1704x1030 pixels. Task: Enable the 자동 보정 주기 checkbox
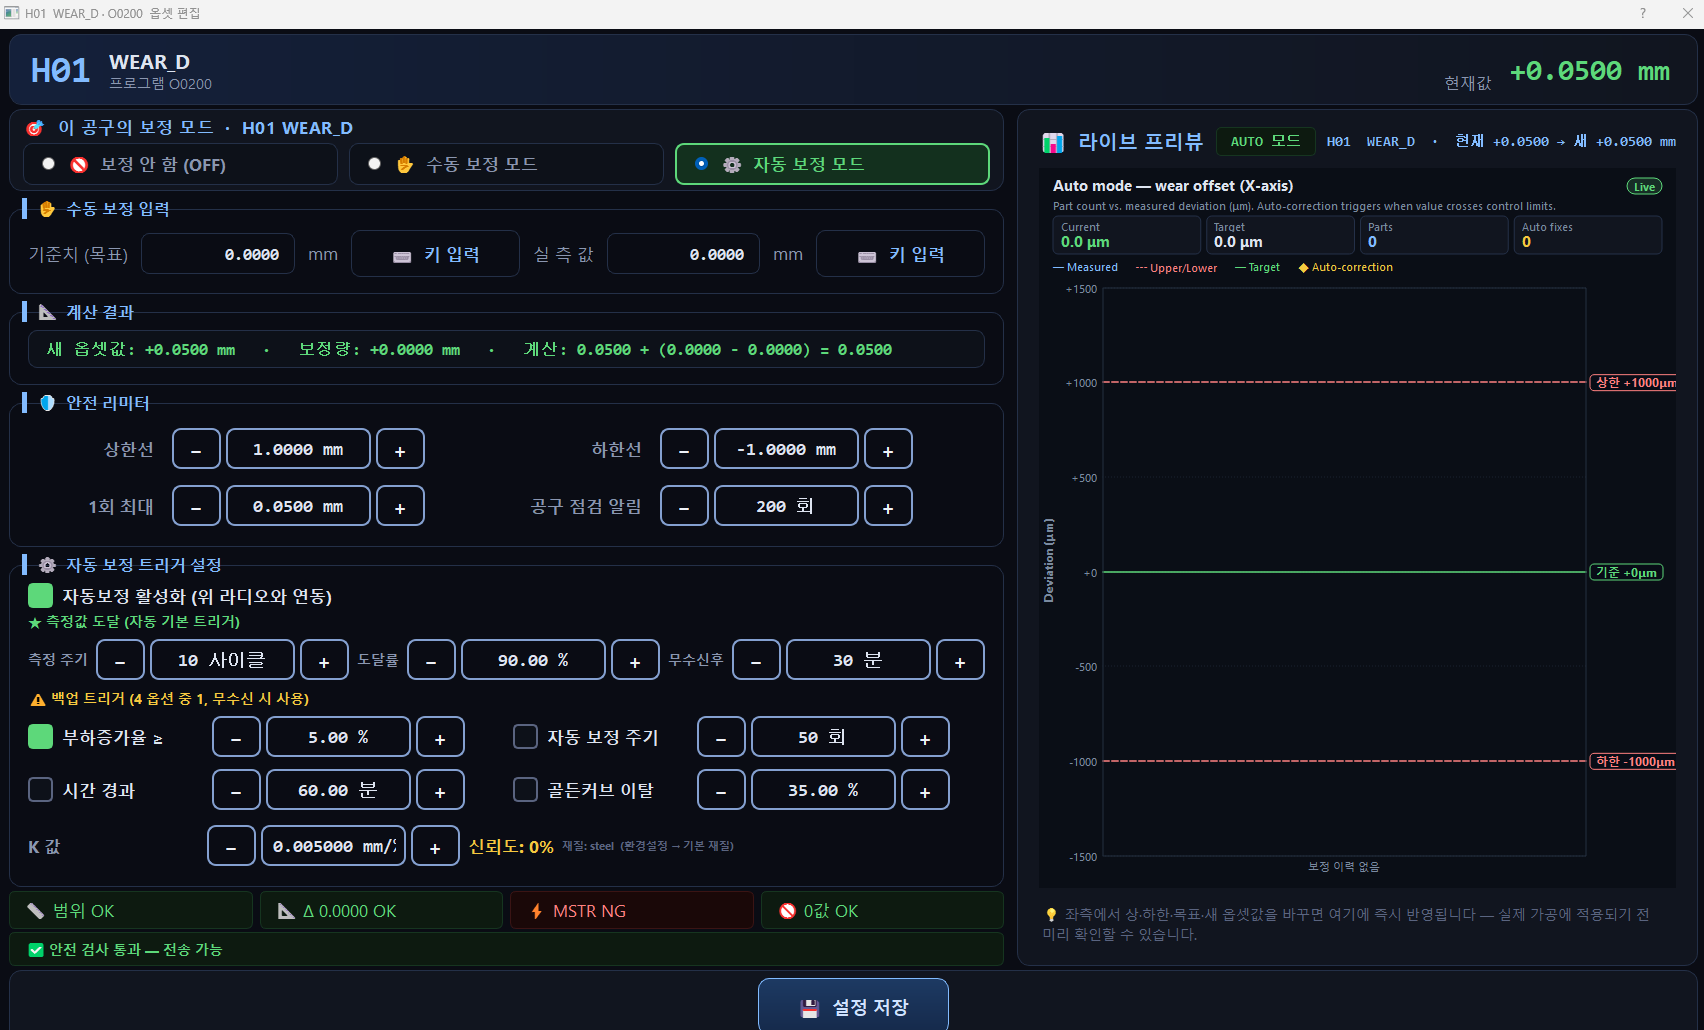(525, 737)
